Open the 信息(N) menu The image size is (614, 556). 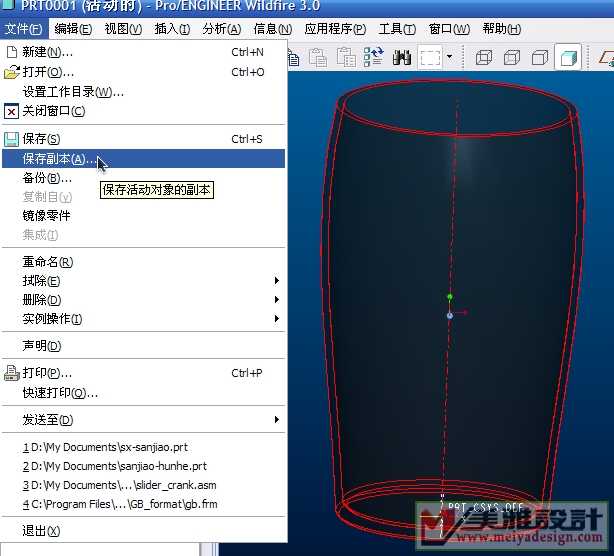(x=273, y=29)
